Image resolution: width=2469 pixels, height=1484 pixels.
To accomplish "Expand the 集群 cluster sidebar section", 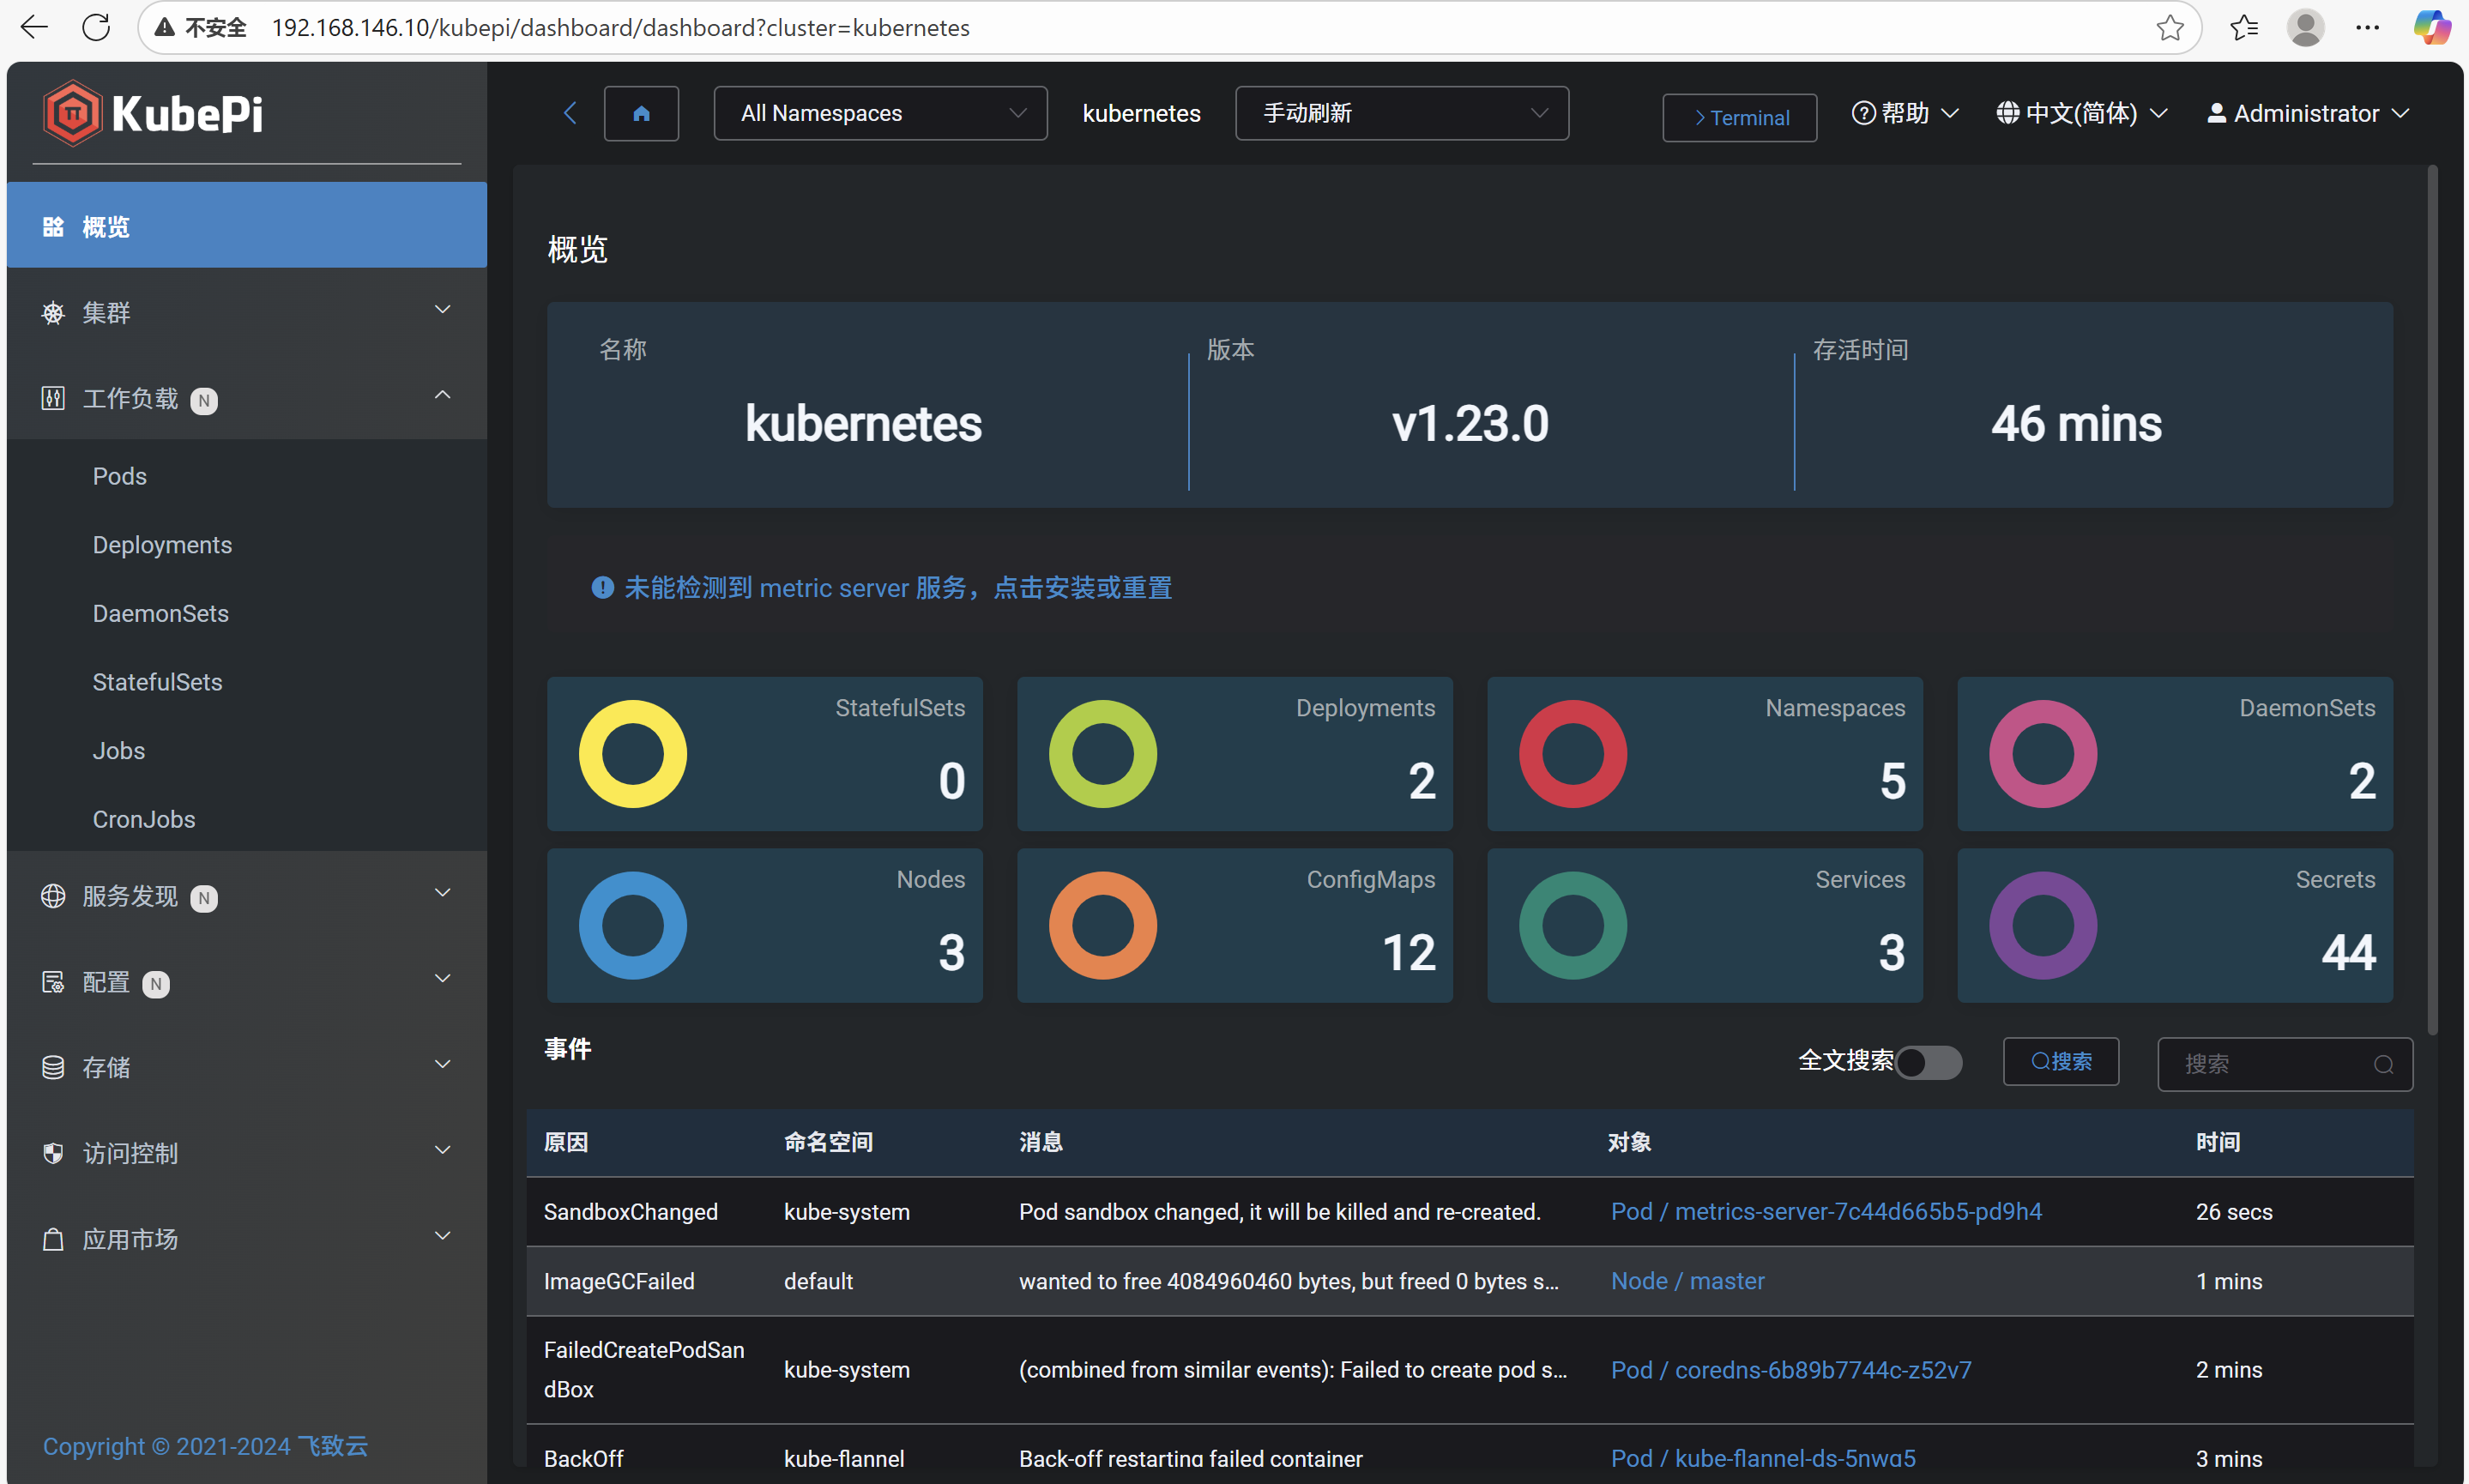I will tap(246, 313).
